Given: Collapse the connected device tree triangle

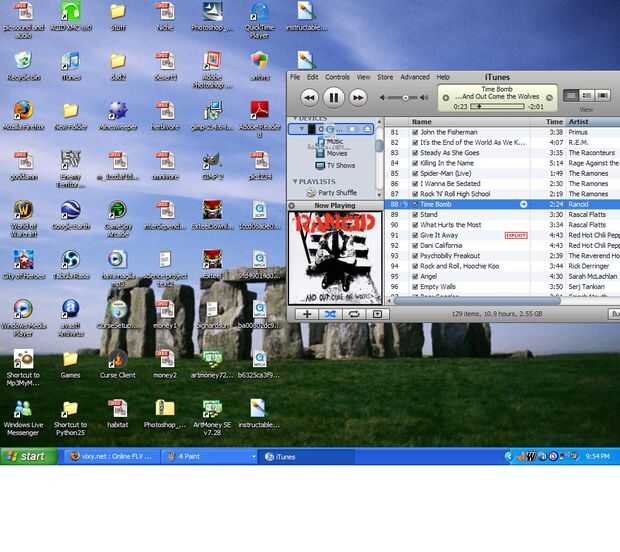Looking at the screenshot, I should (302, 129).
